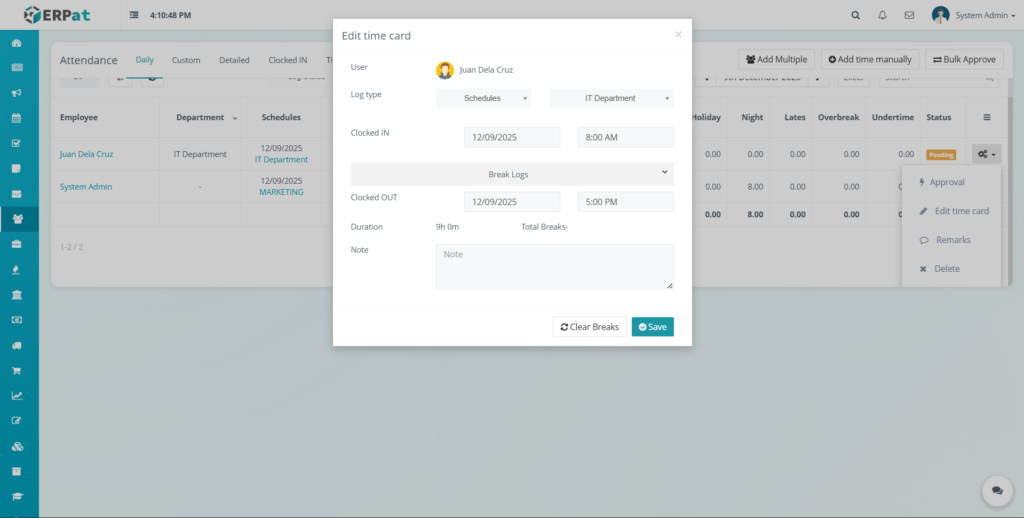The image size is (1024, 518).
Task: Open the System Admin user menu
Action: coord(973,15)
